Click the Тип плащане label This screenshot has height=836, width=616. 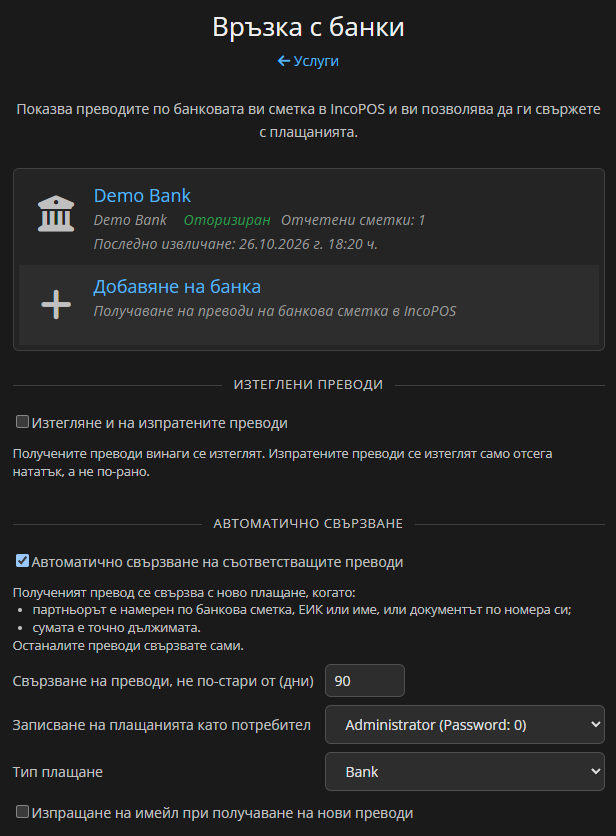click(x=58, y=772)
